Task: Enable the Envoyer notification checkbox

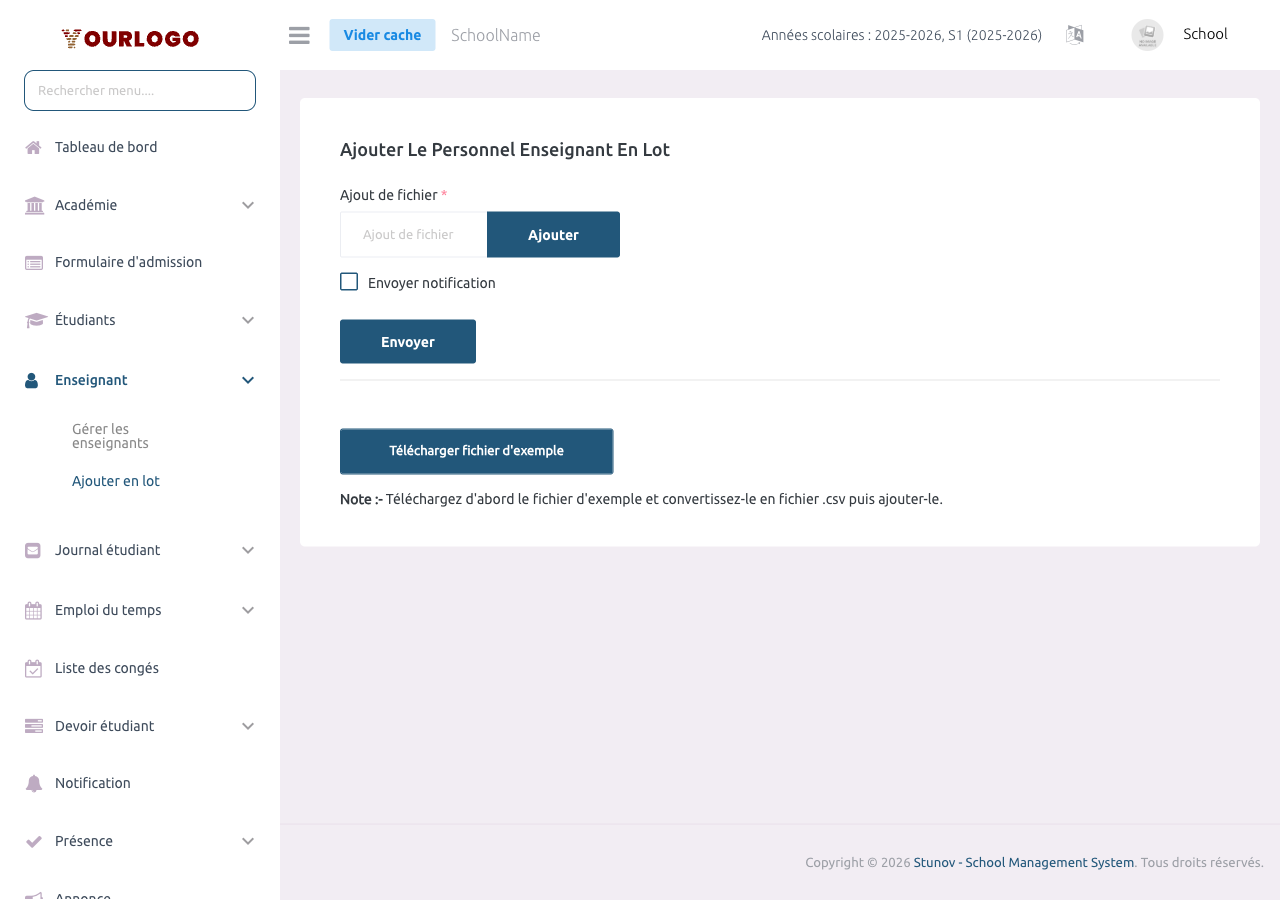Action: click(x=348, y=281)
